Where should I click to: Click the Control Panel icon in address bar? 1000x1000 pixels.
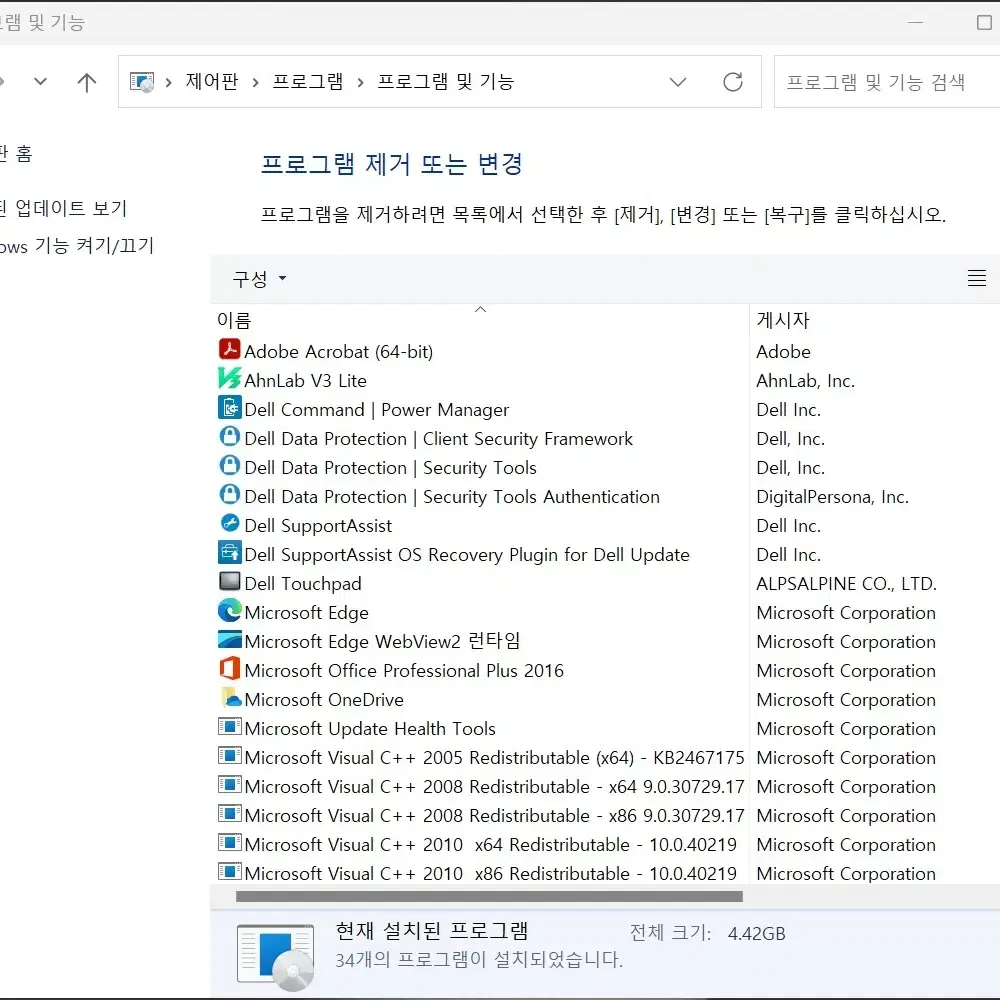(x=142, y=82)
